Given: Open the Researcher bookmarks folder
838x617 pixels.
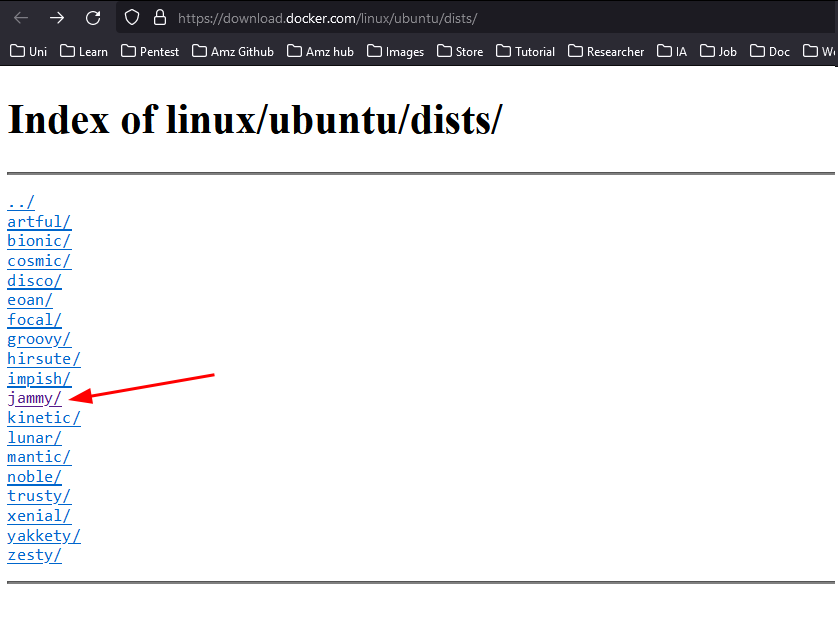Looking at the screenshot, I should point(606,51).
